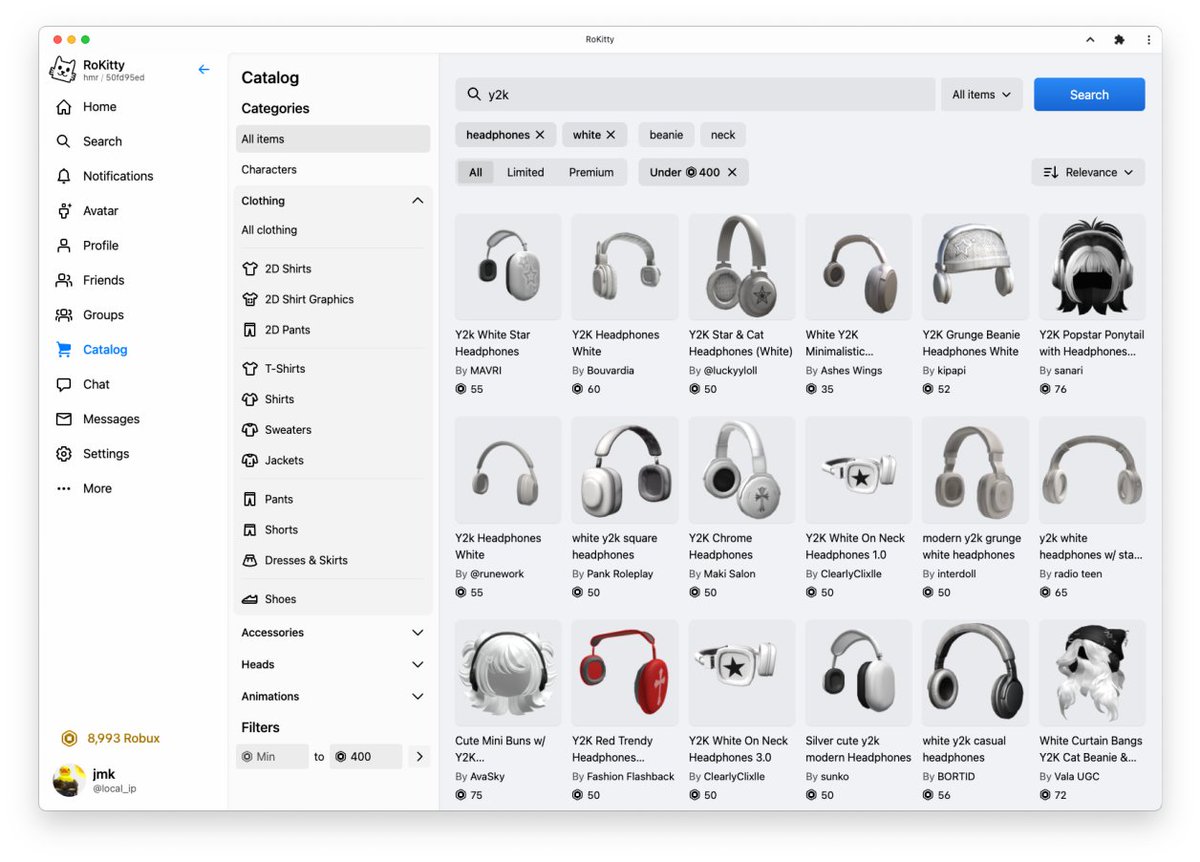Image resolution: width=1200 pixels, height=862 pixels.
Task: Collapse sidebar with the back arrow
Action: pos(204,70)
